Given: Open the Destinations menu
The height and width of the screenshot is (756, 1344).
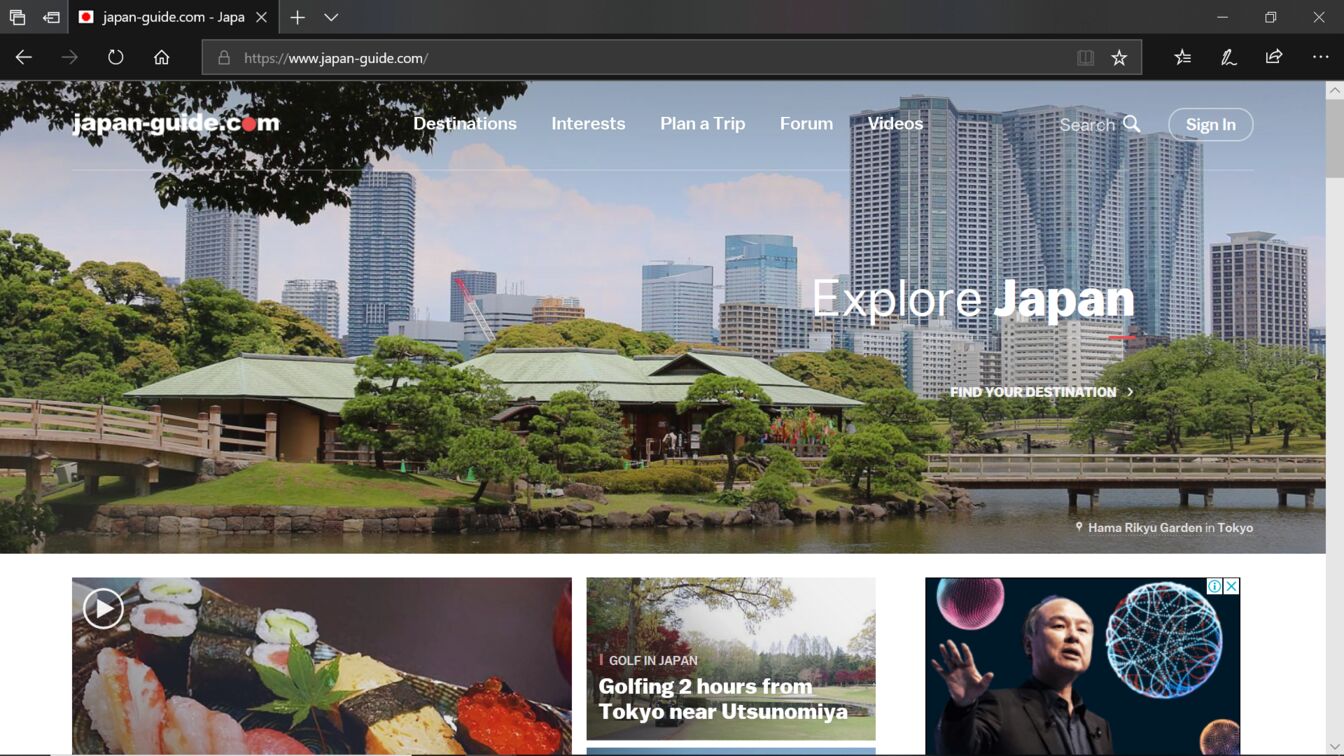Looking at the screenshot, I should pyautogui.click(x=465, y=124).
